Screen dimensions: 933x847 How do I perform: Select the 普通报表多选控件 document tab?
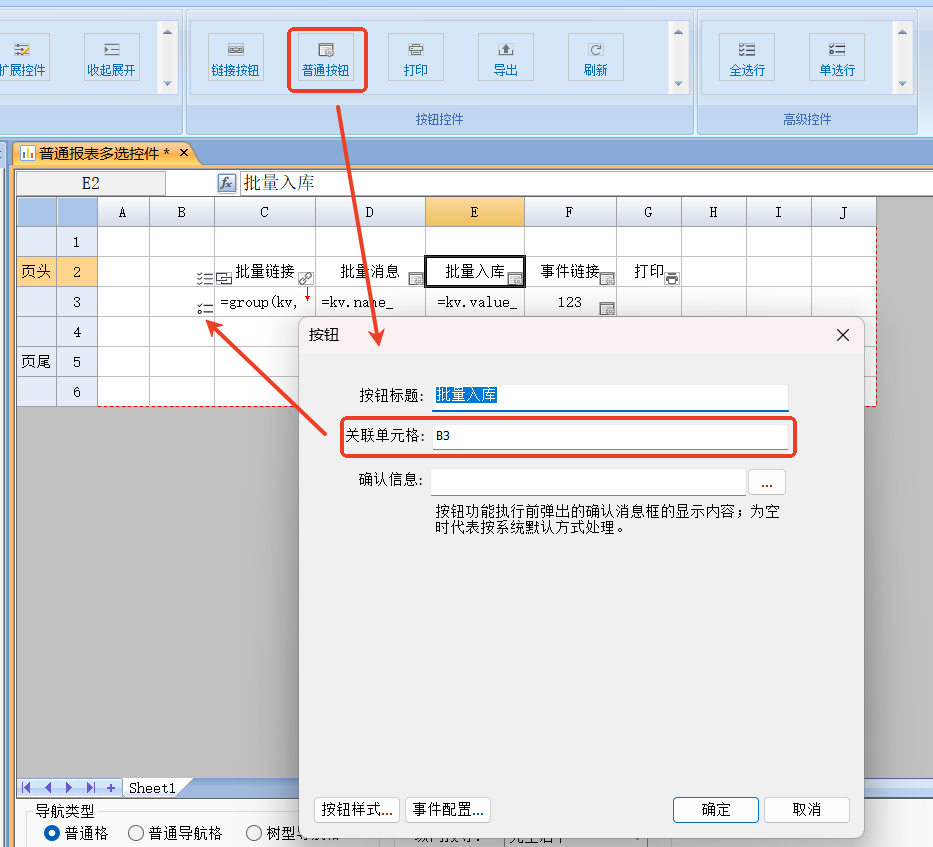tap(99, 153)
